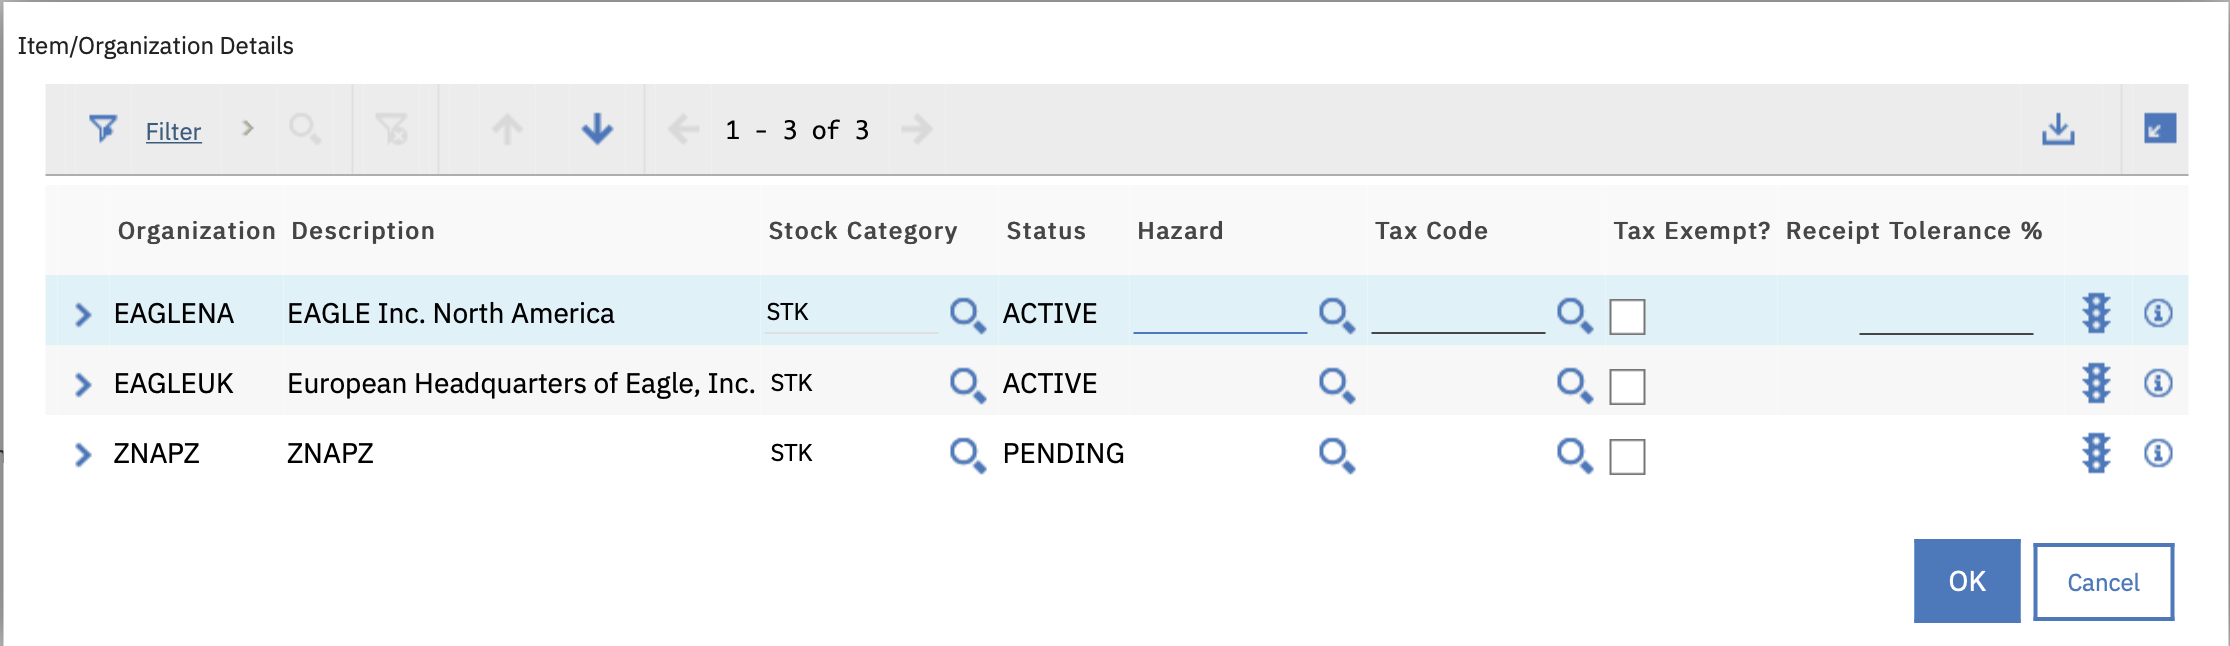Click the Status column header
This screenshot has height=646, width=2230.
1045,231
